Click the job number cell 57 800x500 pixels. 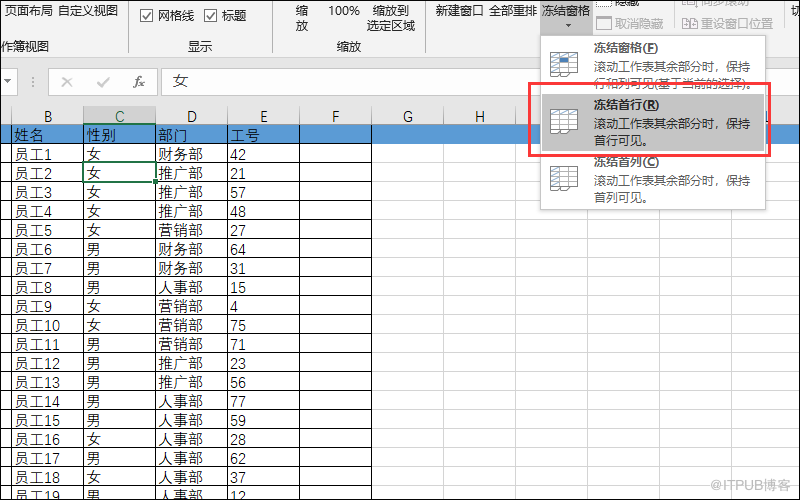pos(263,192)
